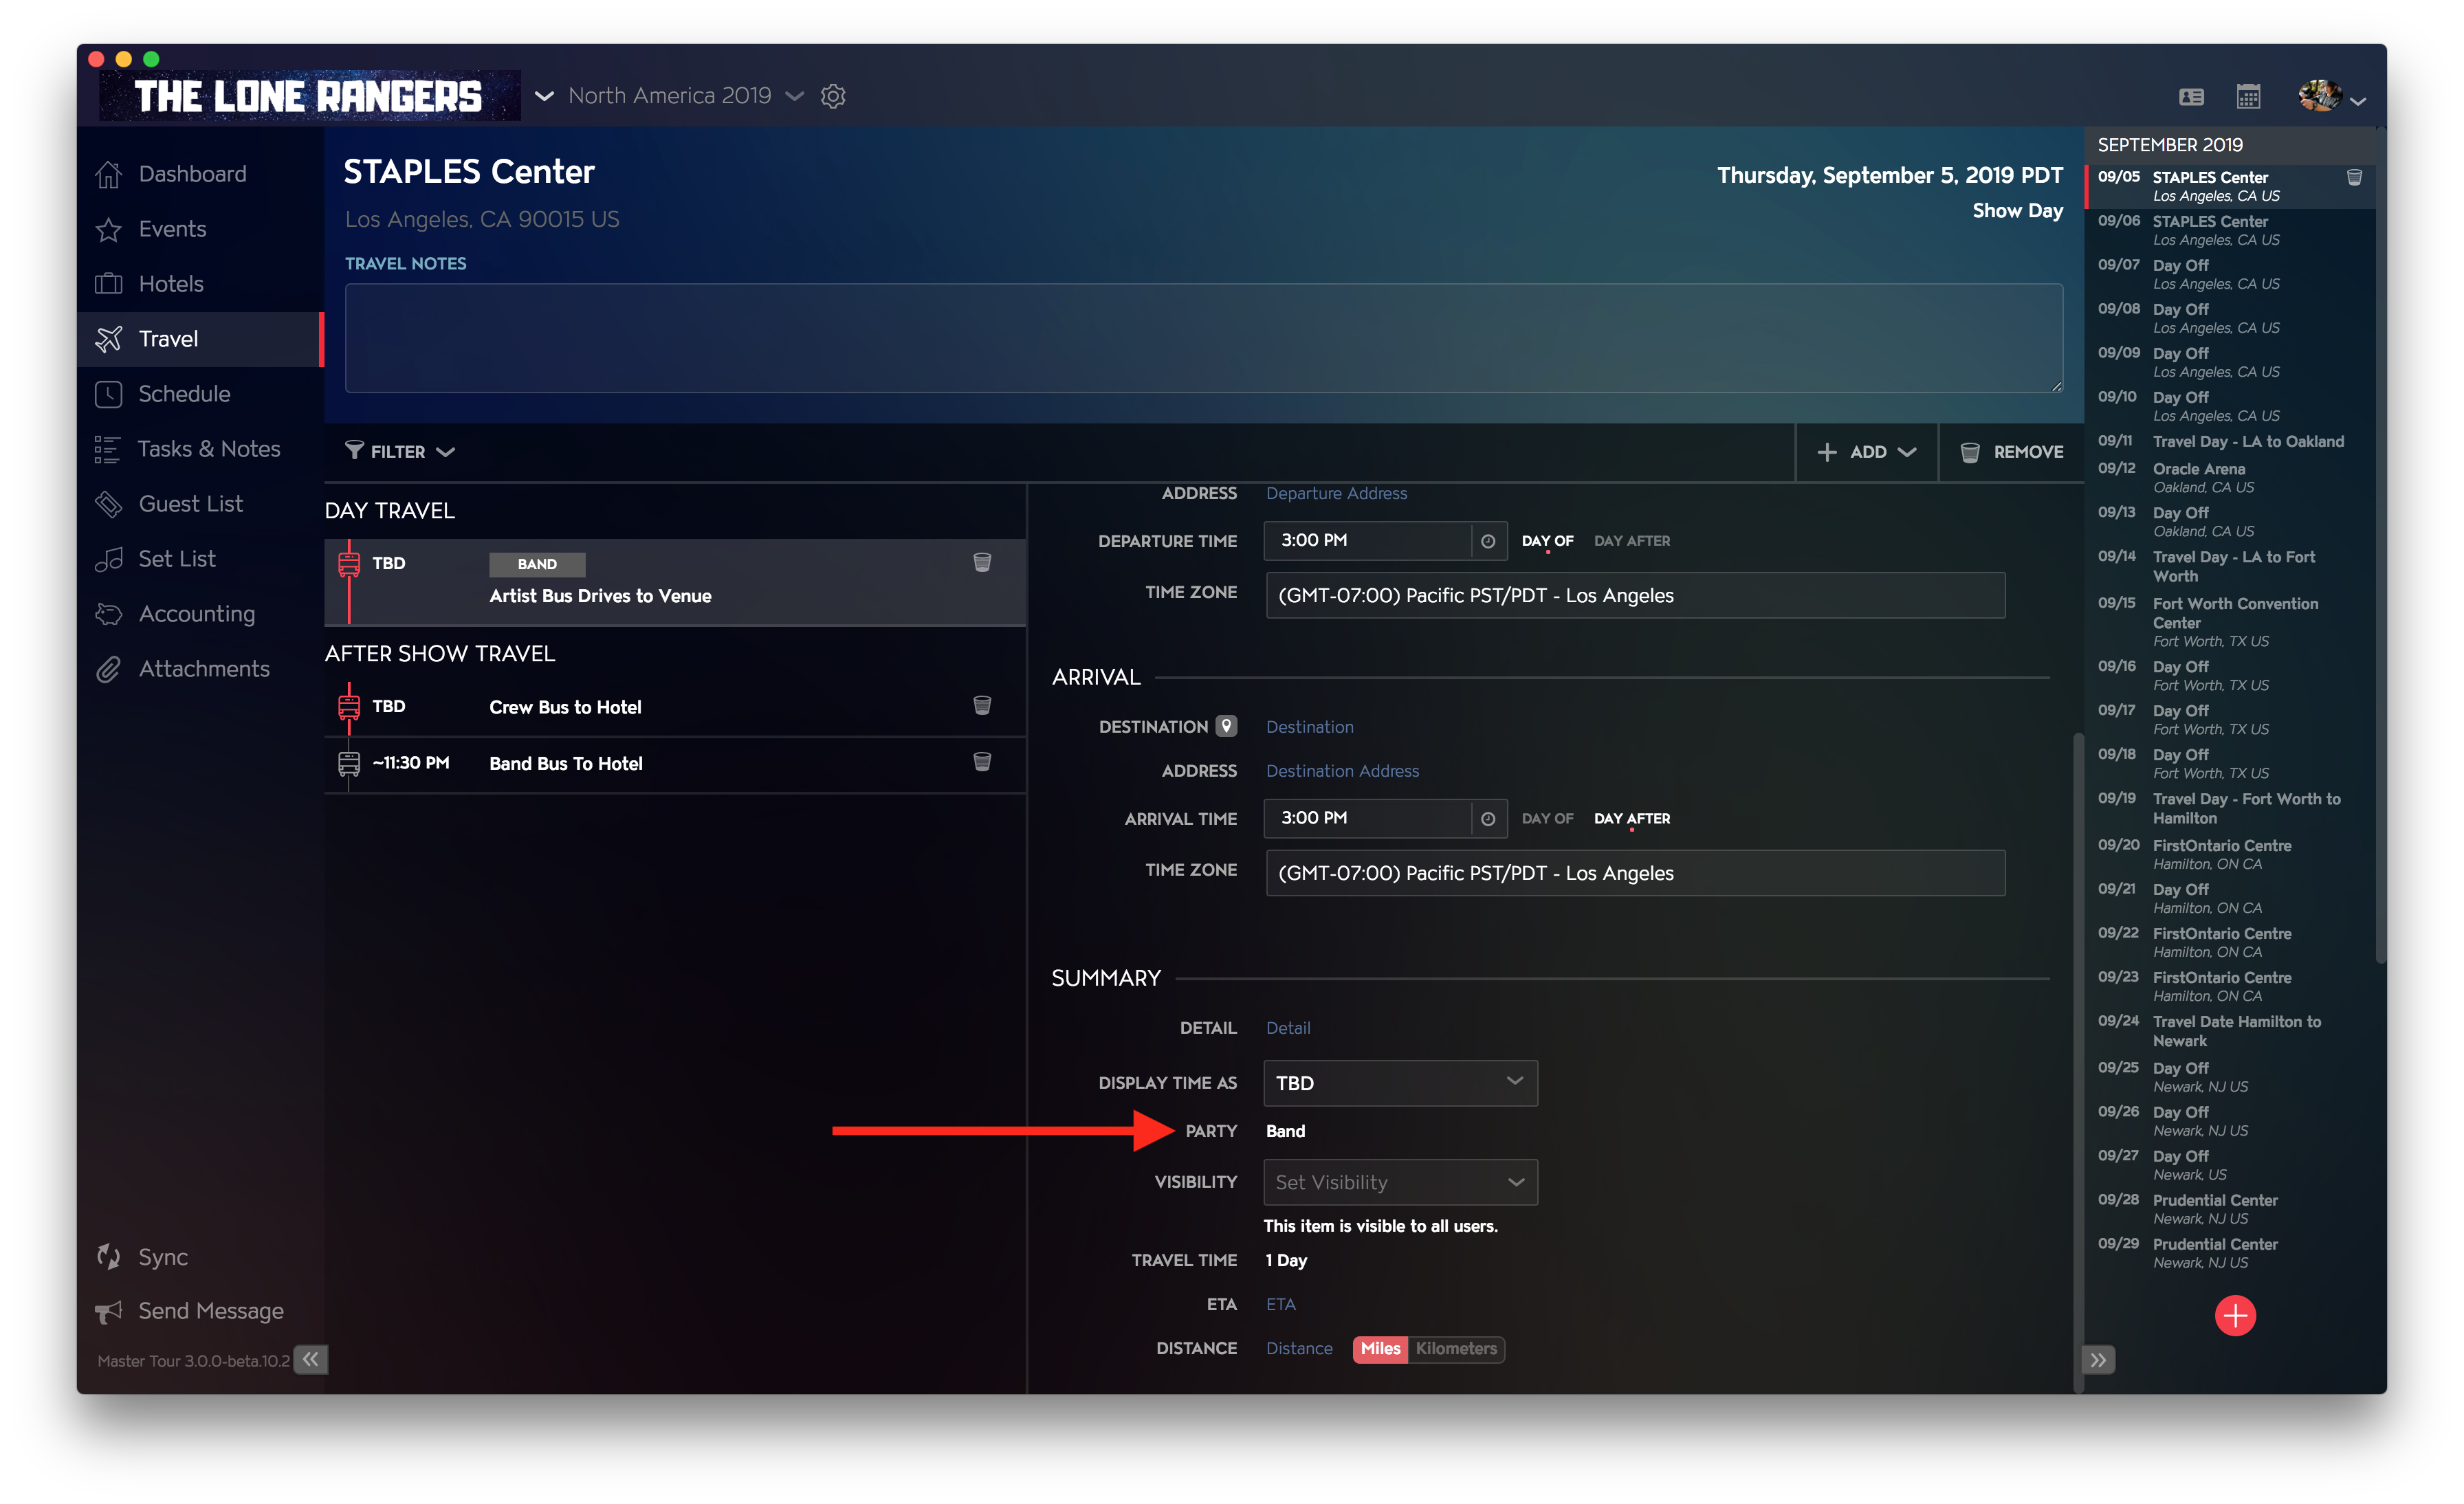Open the arrival time clock picker

coord(1488,819)
